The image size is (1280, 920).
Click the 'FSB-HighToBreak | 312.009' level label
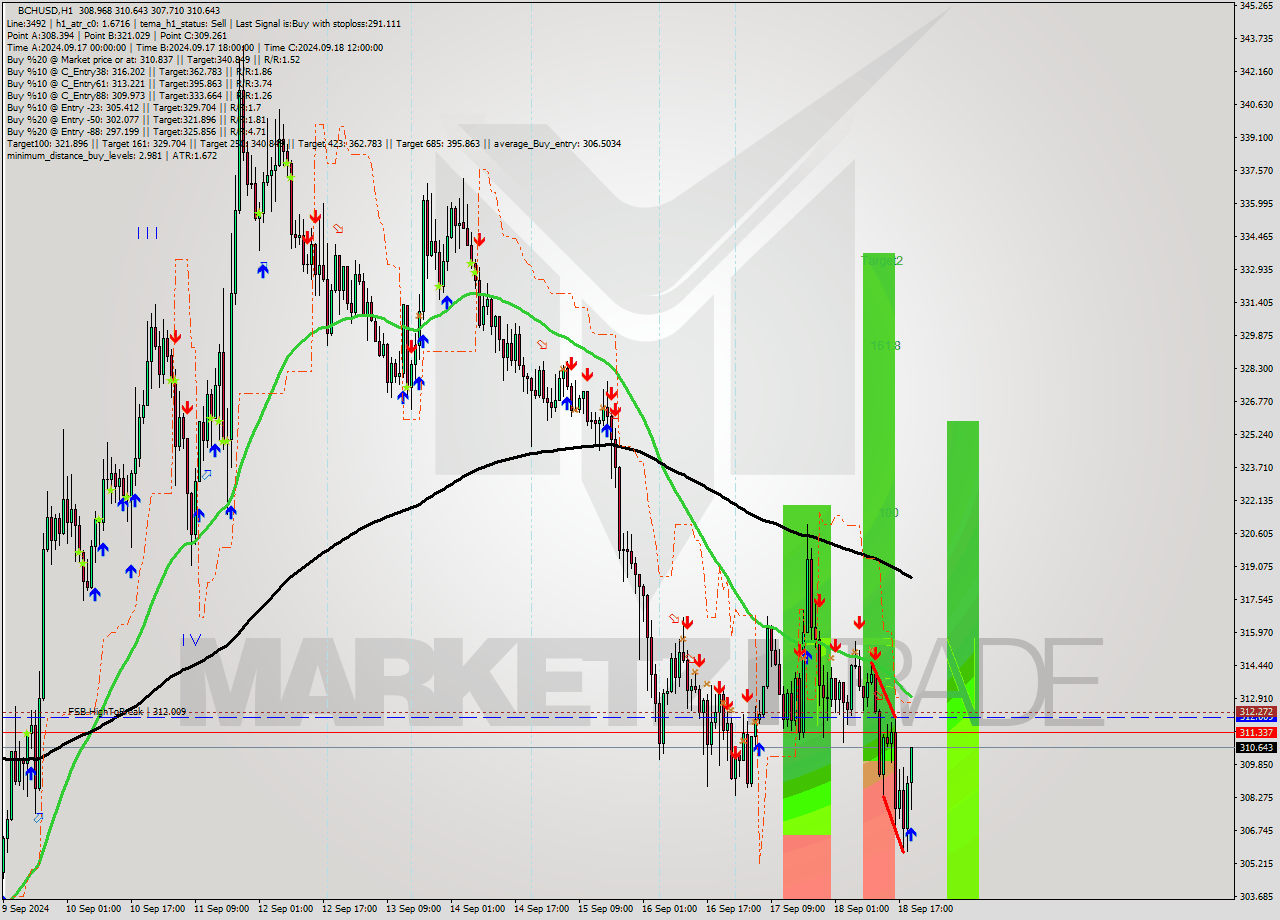pos(127,711)
